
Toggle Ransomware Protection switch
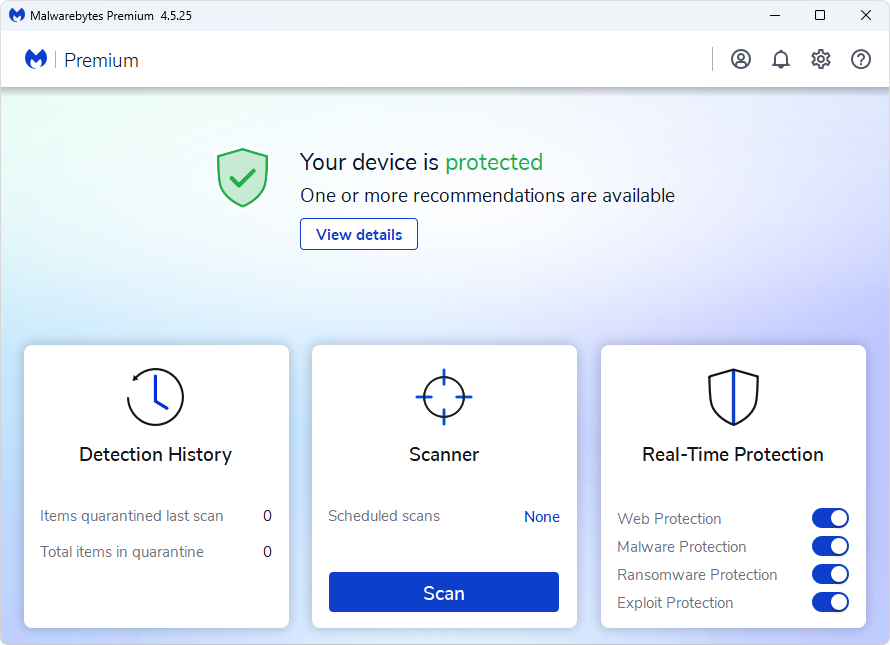coord(830,574)
